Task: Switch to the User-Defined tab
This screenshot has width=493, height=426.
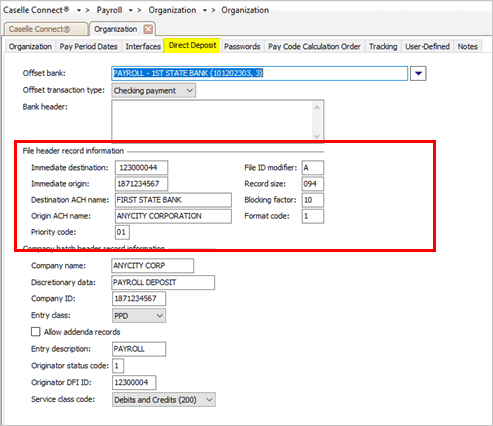Action: (x=427, y=46)
